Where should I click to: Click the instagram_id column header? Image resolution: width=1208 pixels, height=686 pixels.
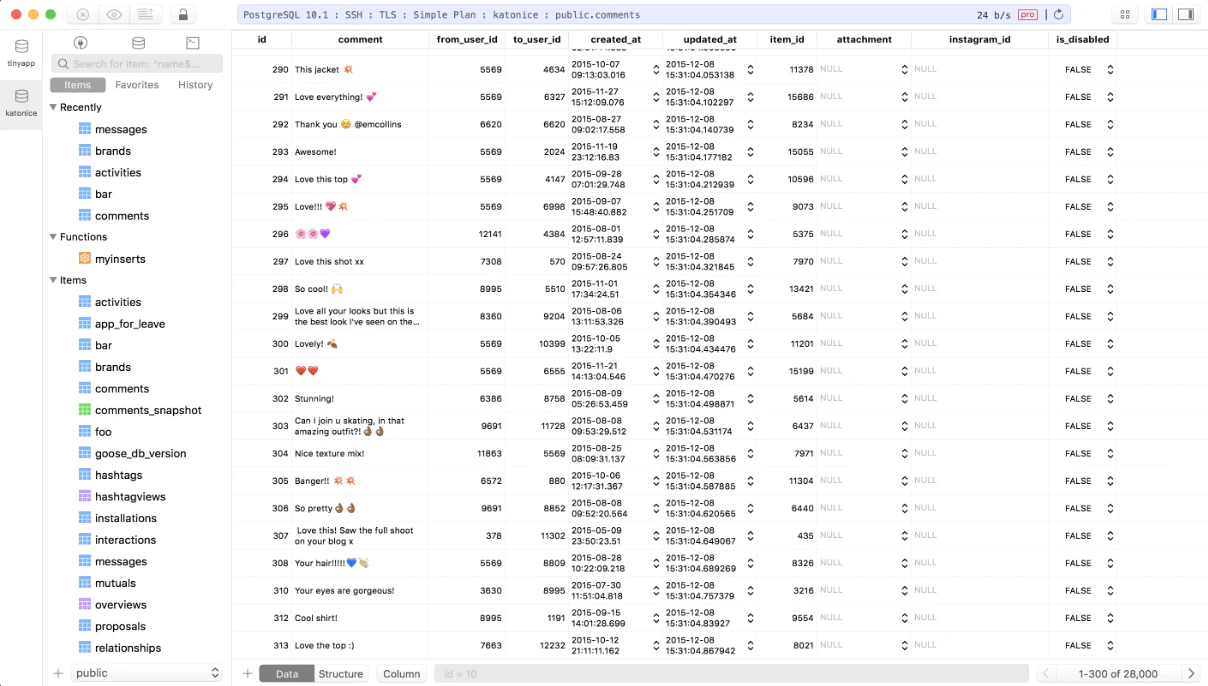pos(980,40)
